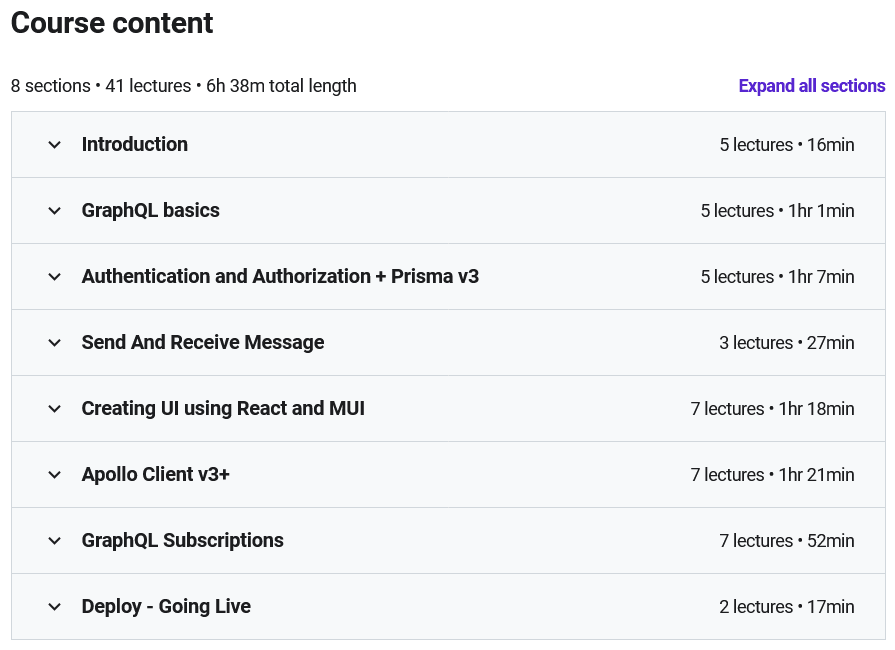Click the Apollo Client v3+ chevron icon

(55, 475)
